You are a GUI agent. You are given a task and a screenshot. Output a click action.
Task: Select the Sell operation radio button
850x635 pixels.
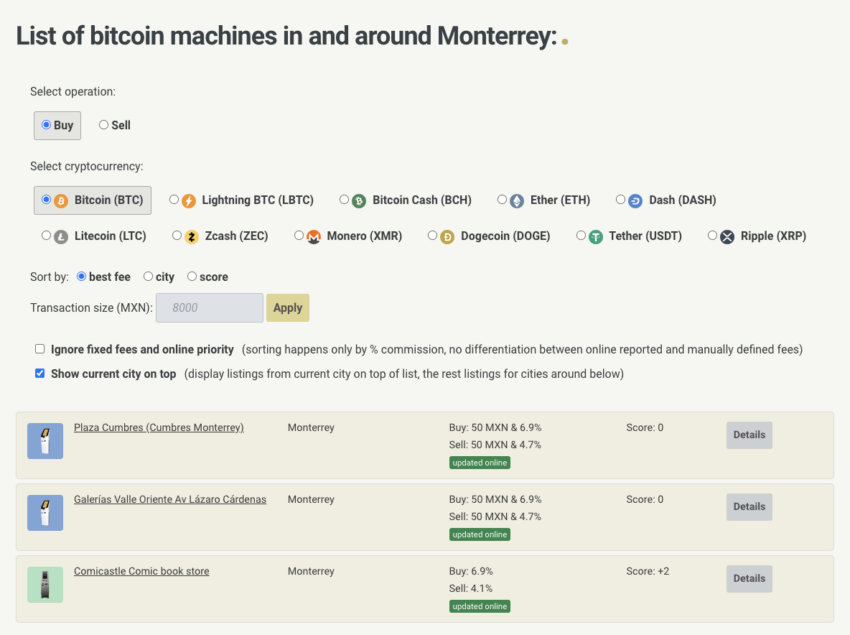(x=104, y=125)
